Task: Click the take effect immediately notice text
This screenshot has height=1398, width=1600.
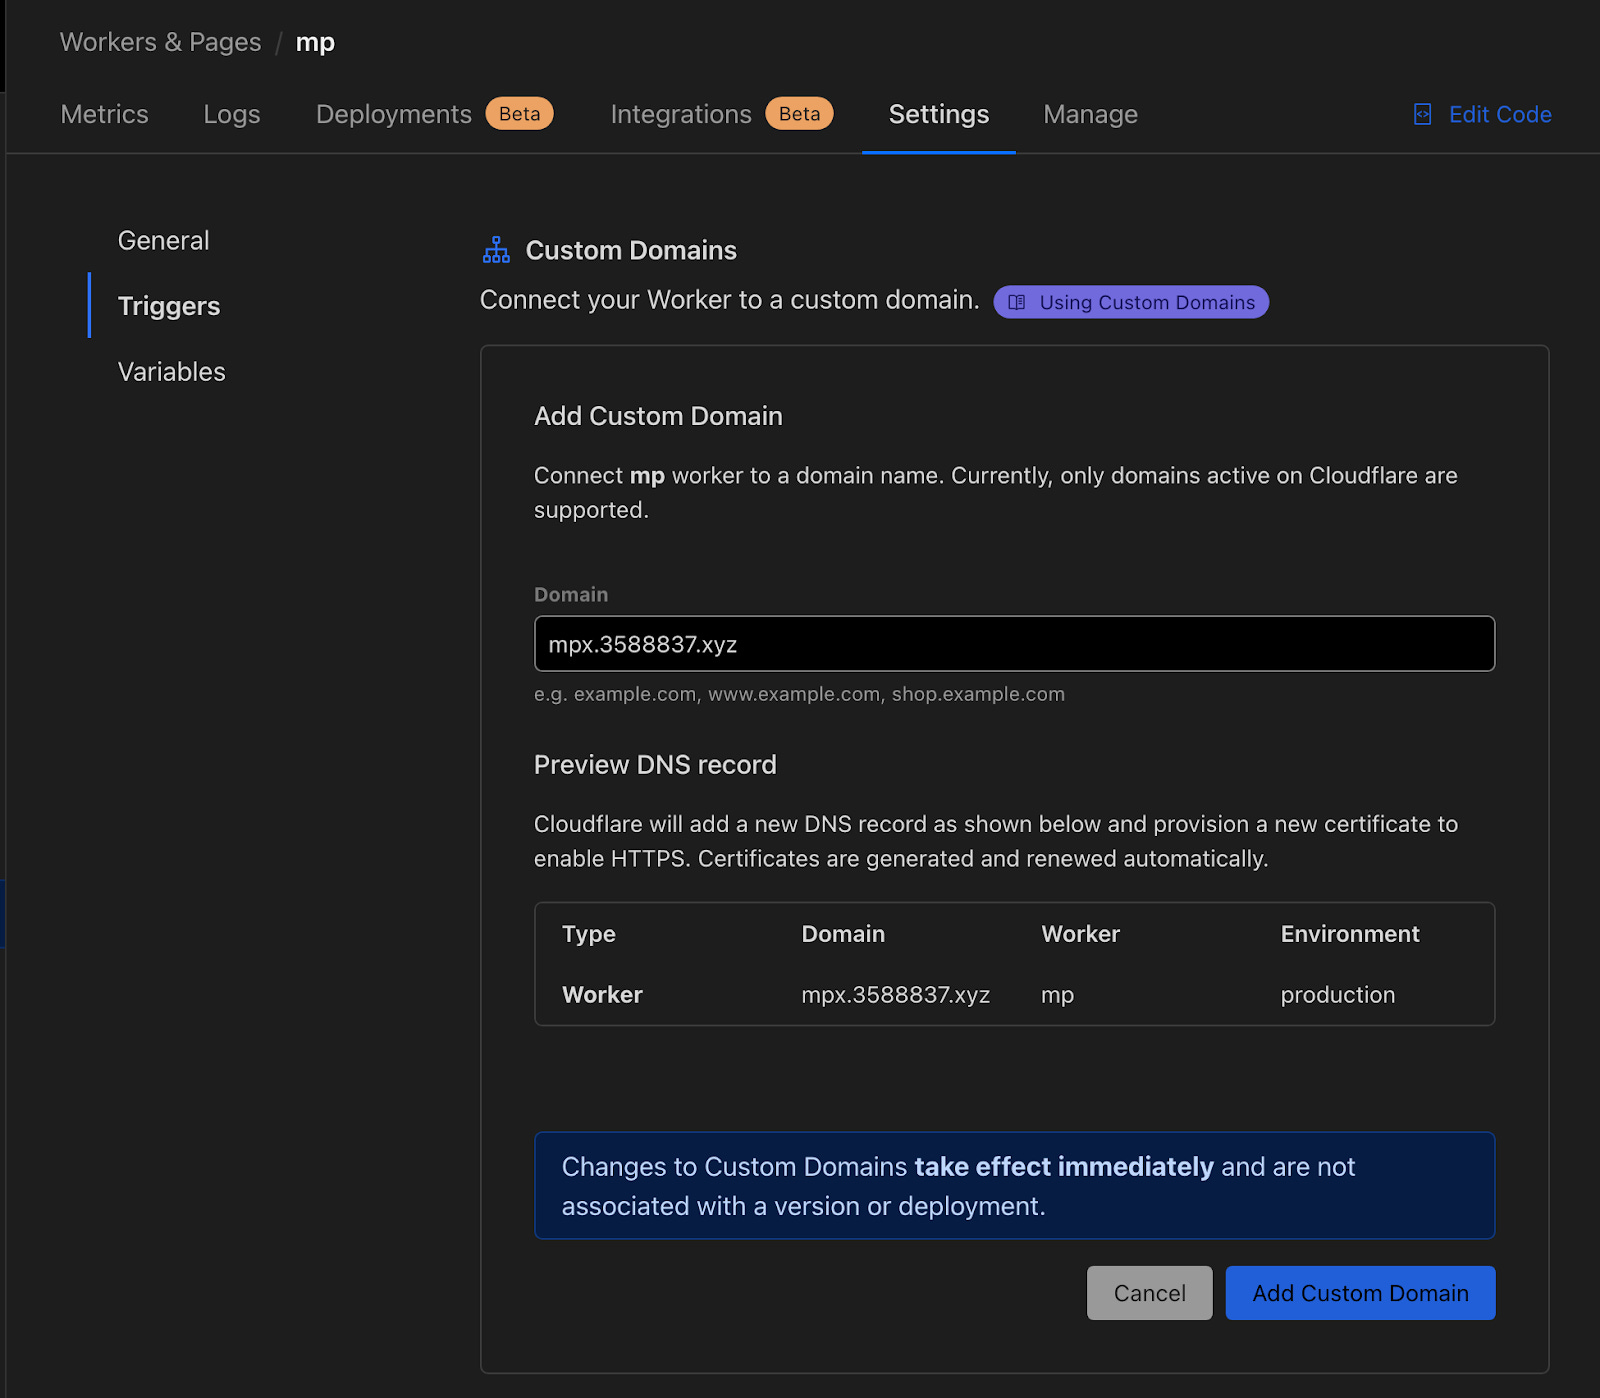Action: pyautogui.click(x=1064, y=1167)
